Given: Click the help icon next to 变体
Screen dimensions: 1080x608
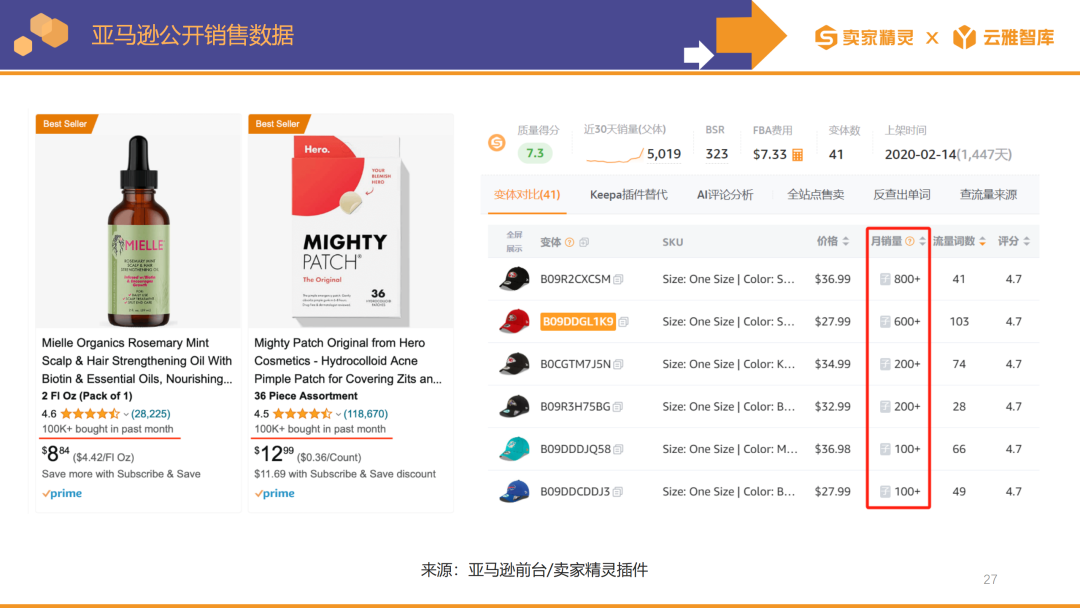Looking at the screenshot, I should (x=570, y=242).
